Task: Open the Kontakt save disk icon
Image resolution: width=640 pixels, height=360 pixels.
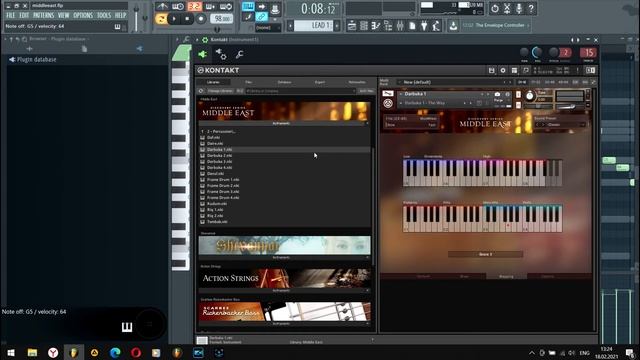Action: pyautogui.click(x=491, y=71)
